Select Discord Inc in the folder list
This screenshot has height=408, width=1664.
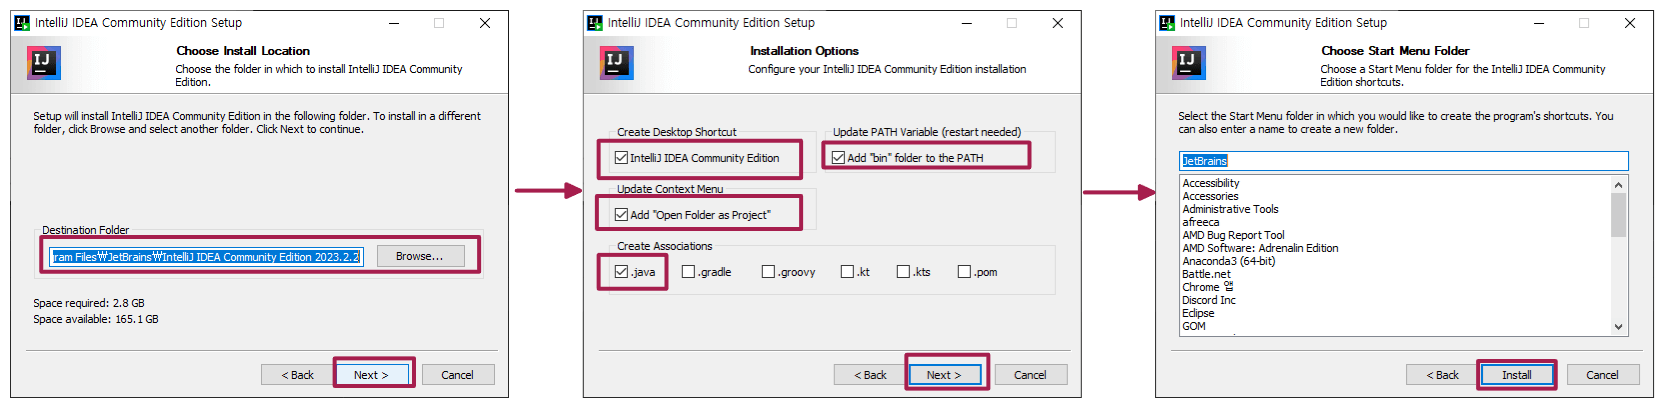pos(1208,300)
